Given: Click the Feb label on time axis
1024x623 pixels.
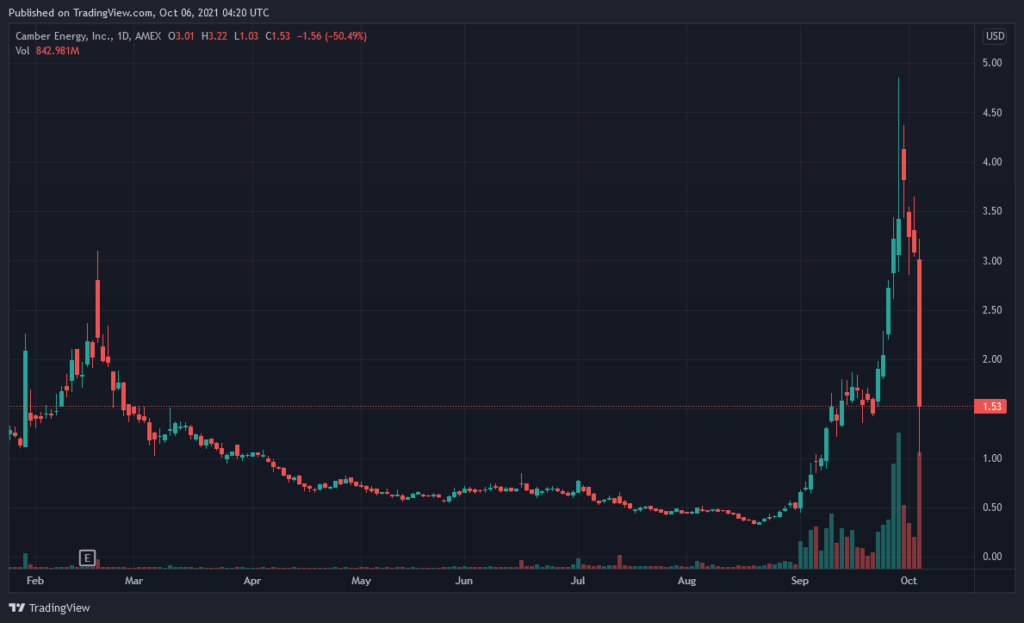Looking at the screenshot, I should coord(35,581).
